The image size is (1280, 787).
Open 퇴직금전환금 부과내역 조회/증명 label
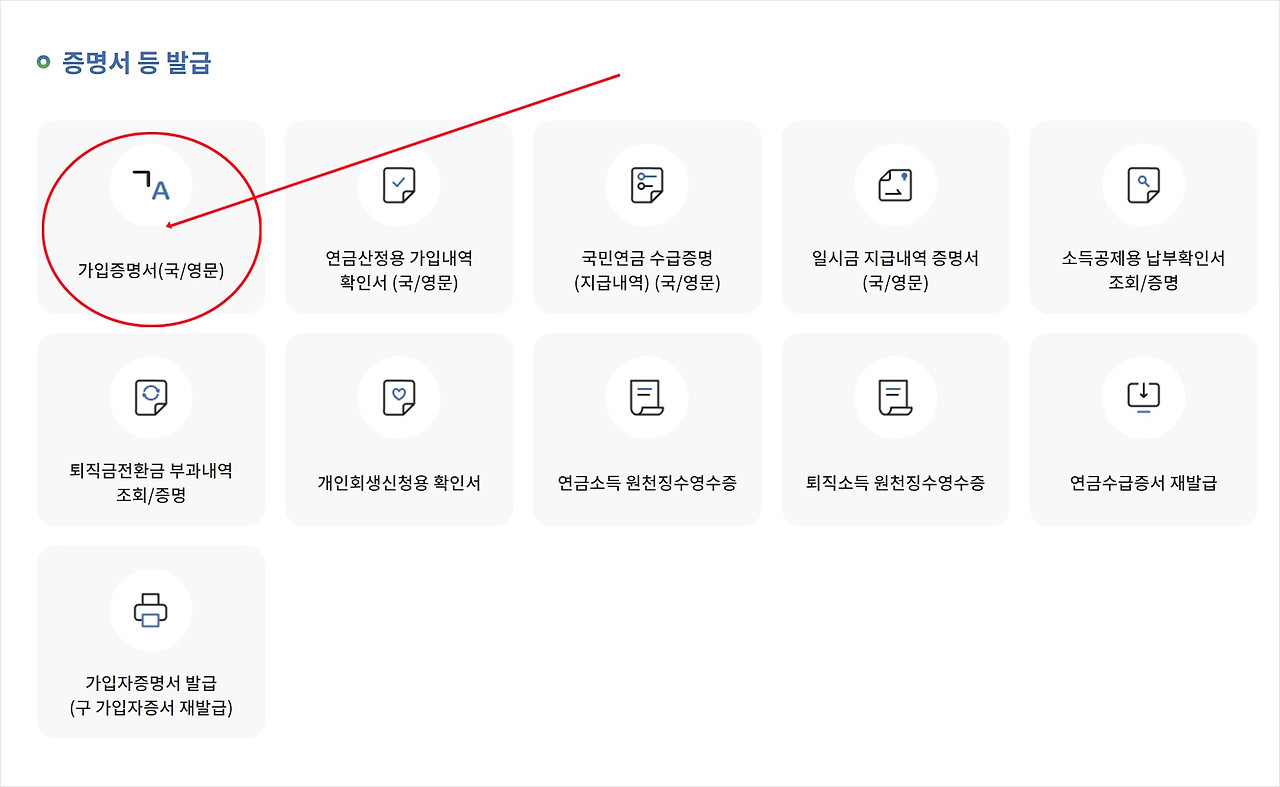(x=151, y=482)
